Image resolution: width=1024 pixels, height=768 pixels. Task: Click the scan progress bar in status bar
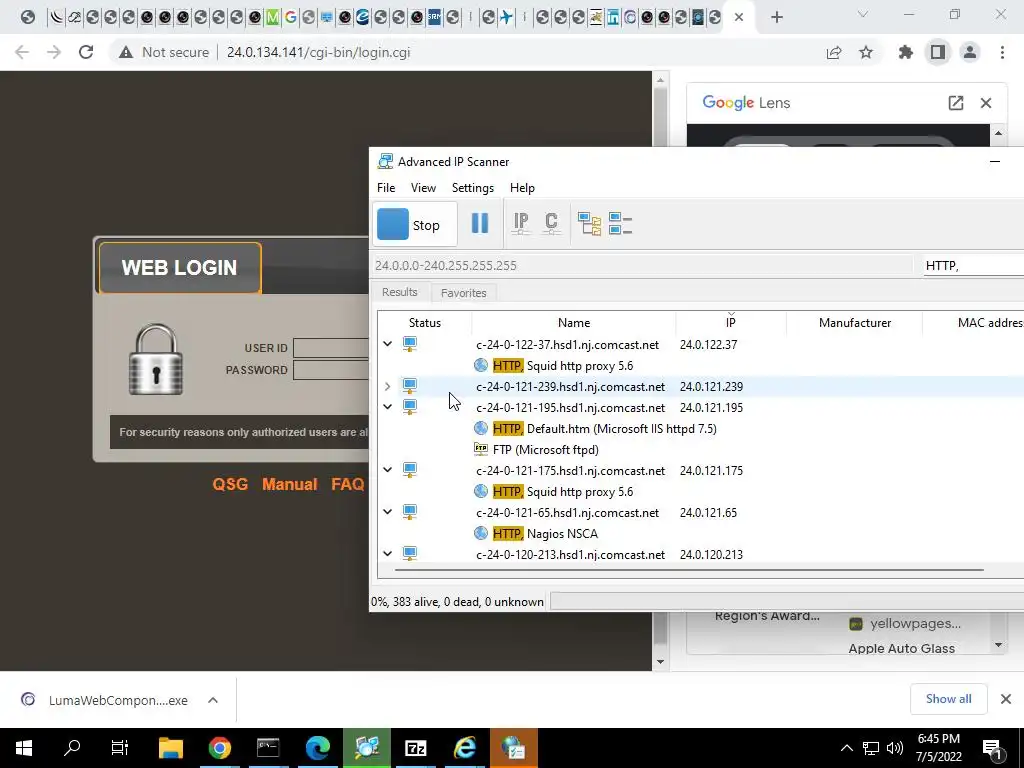[787, 601]
